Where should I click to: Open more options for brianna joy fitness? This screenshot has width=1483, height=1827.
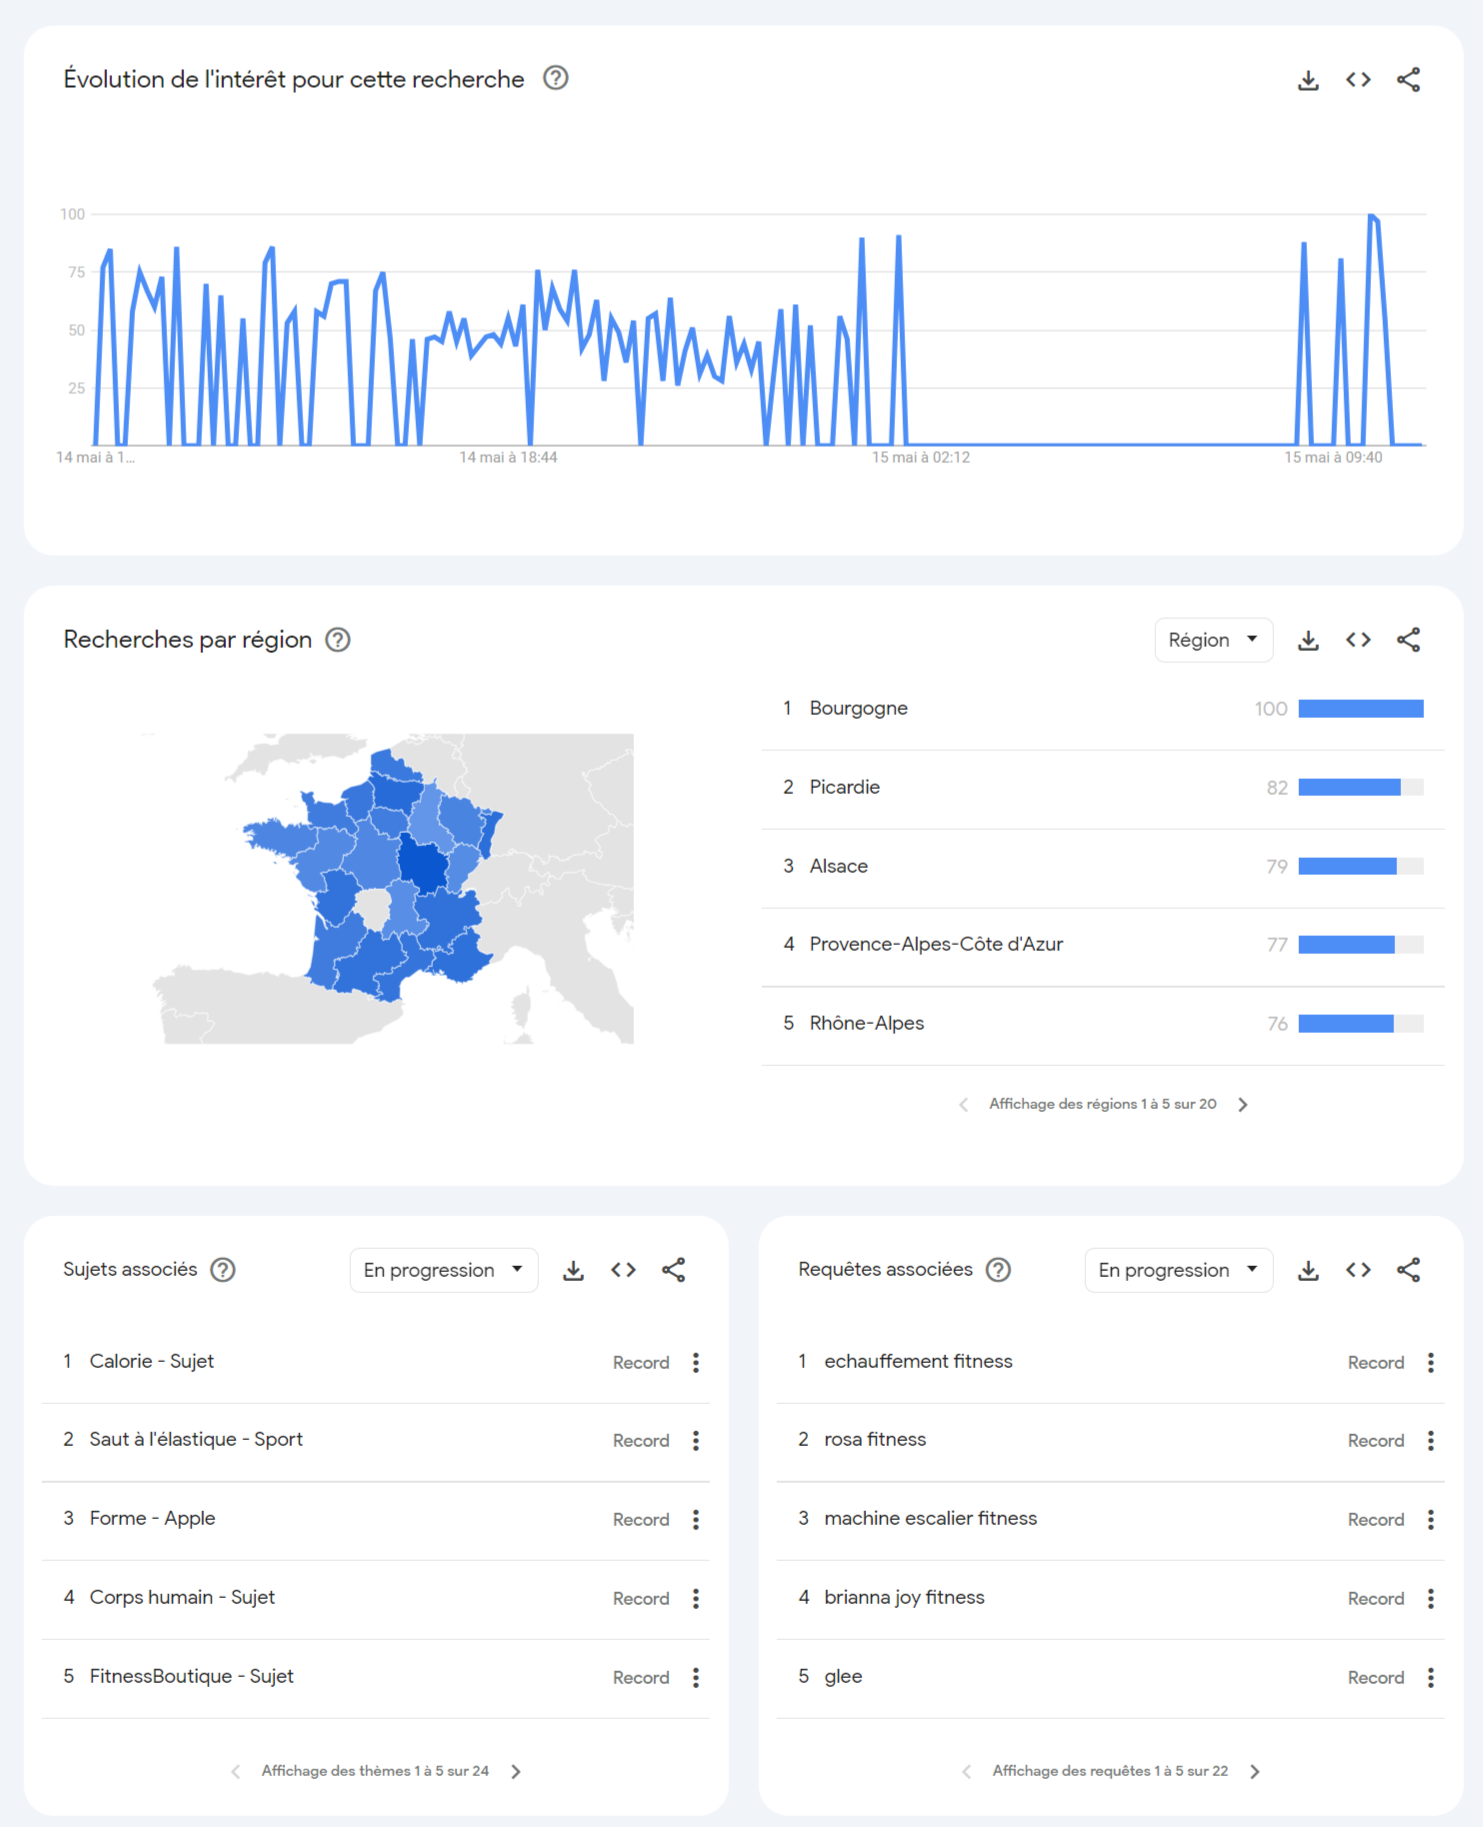(1431, 1598)
